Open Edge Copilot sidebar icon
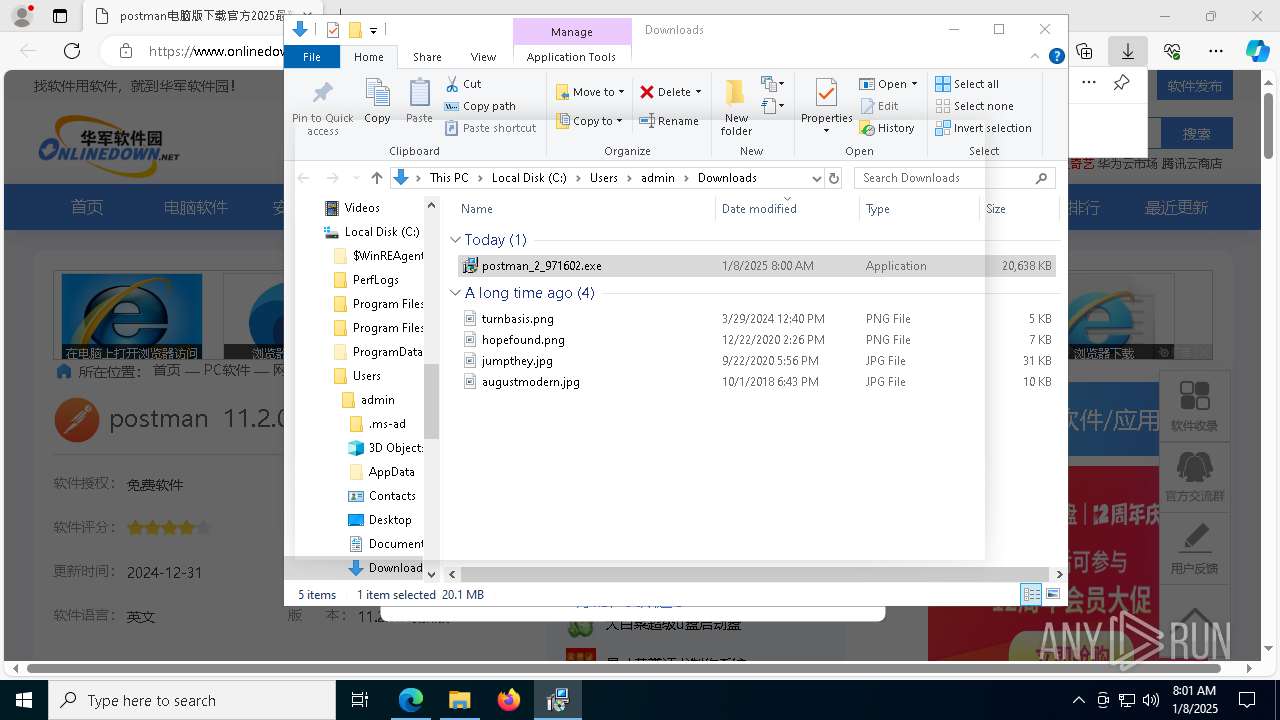The image size is (1280, 720). [1257, 51]
